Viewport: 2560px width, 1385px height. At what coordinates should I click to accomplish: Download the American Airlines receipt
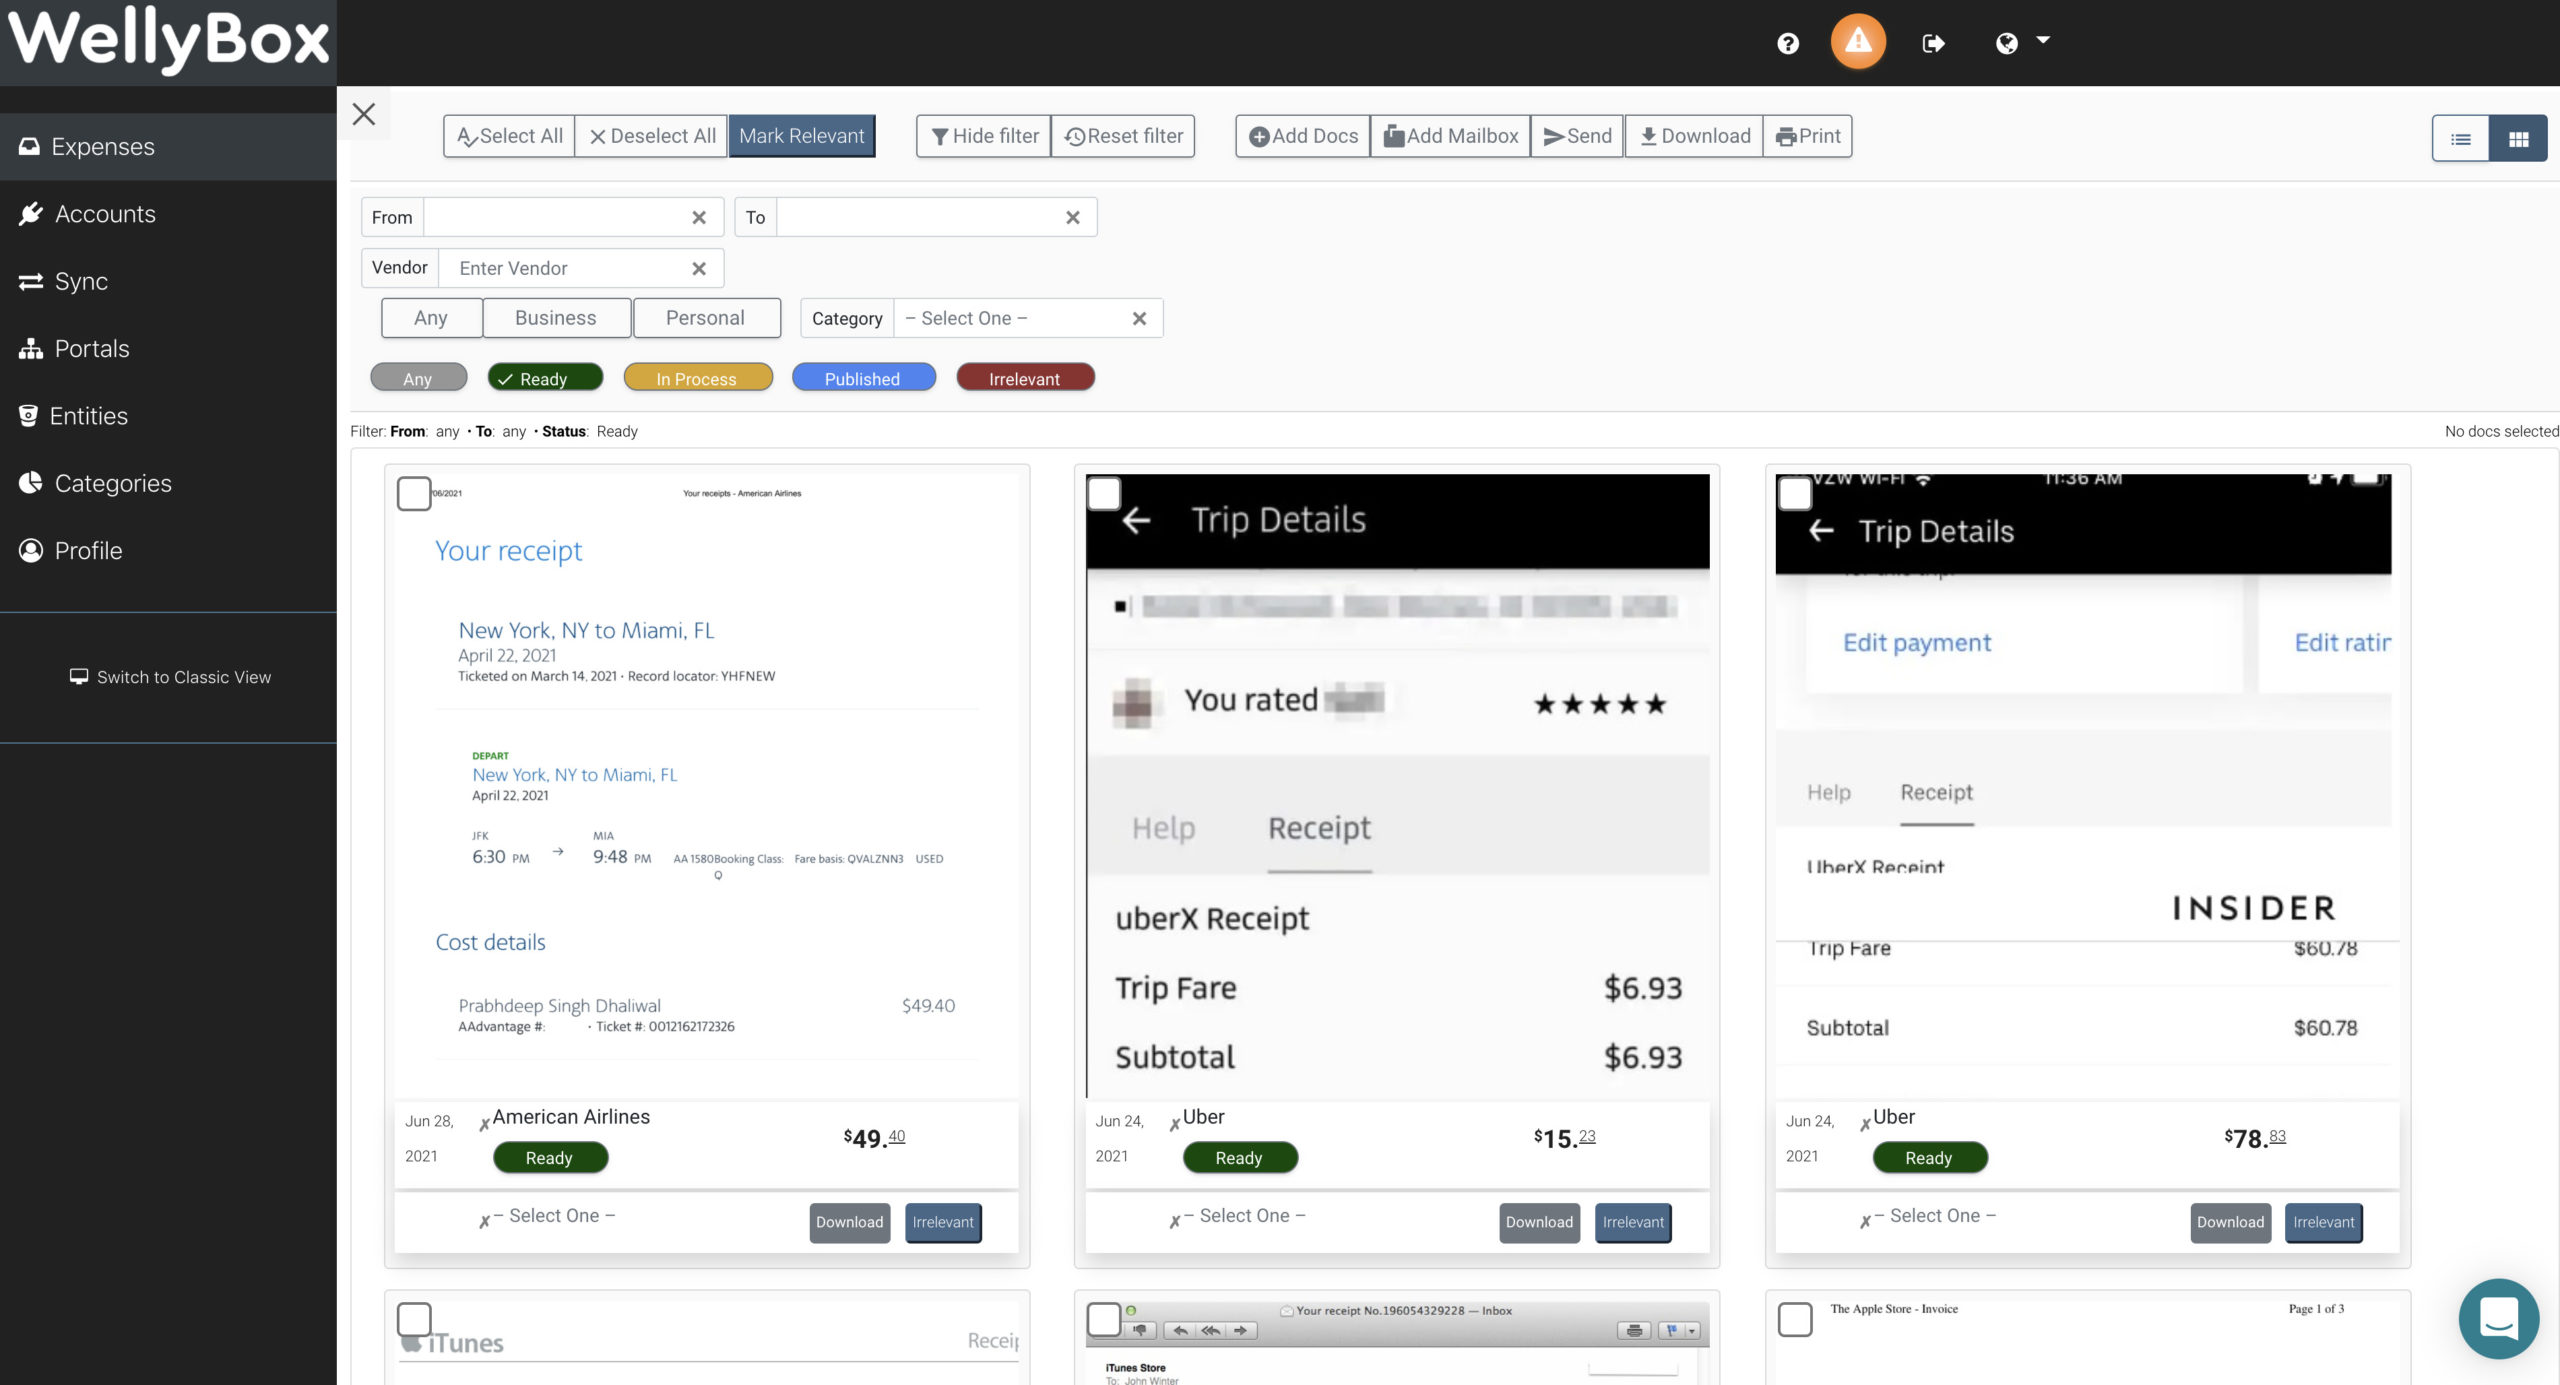(849, 1222)
